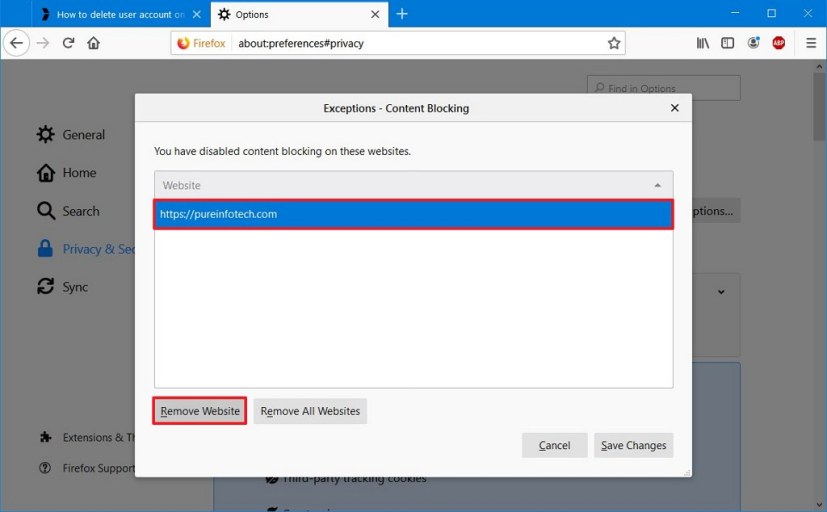This screenshot has height=512, width=827.
Task: Open the Adblock Plus extension icon
Action: [778, 43]
